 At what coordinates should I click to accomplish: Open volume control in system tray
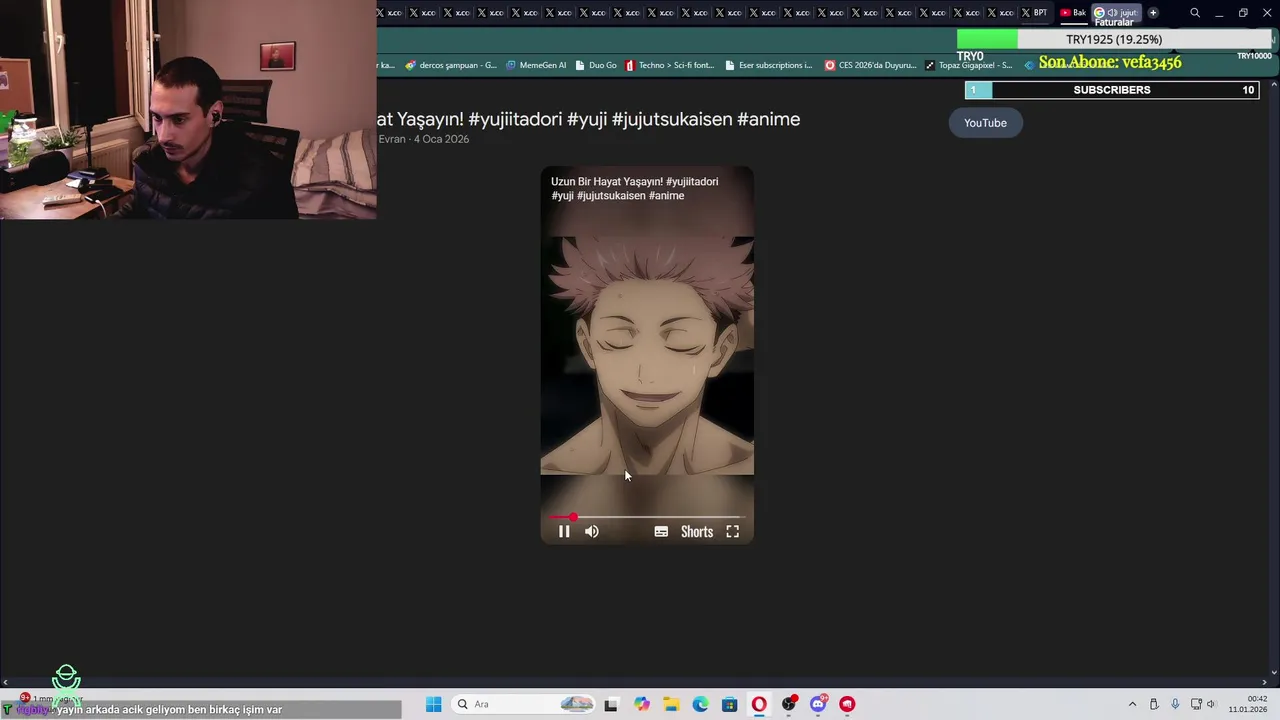click(x=1211, y=704)
